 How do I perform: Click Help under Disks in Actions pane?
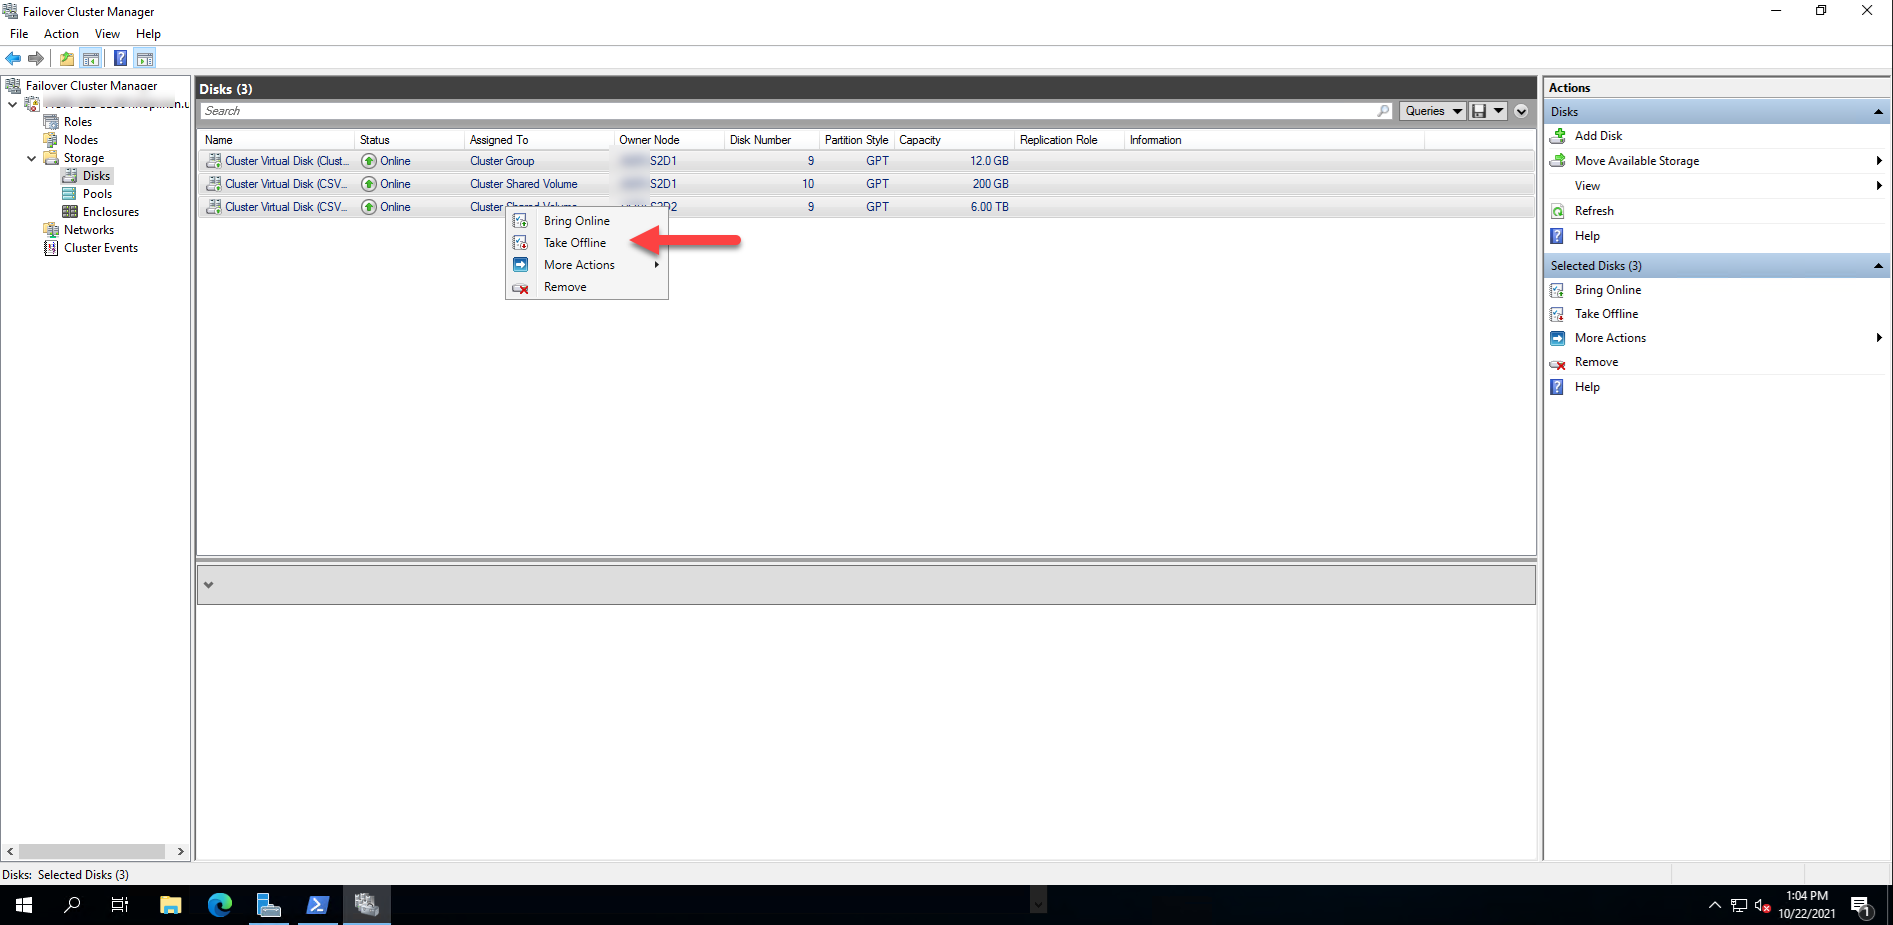(1587, 236)
